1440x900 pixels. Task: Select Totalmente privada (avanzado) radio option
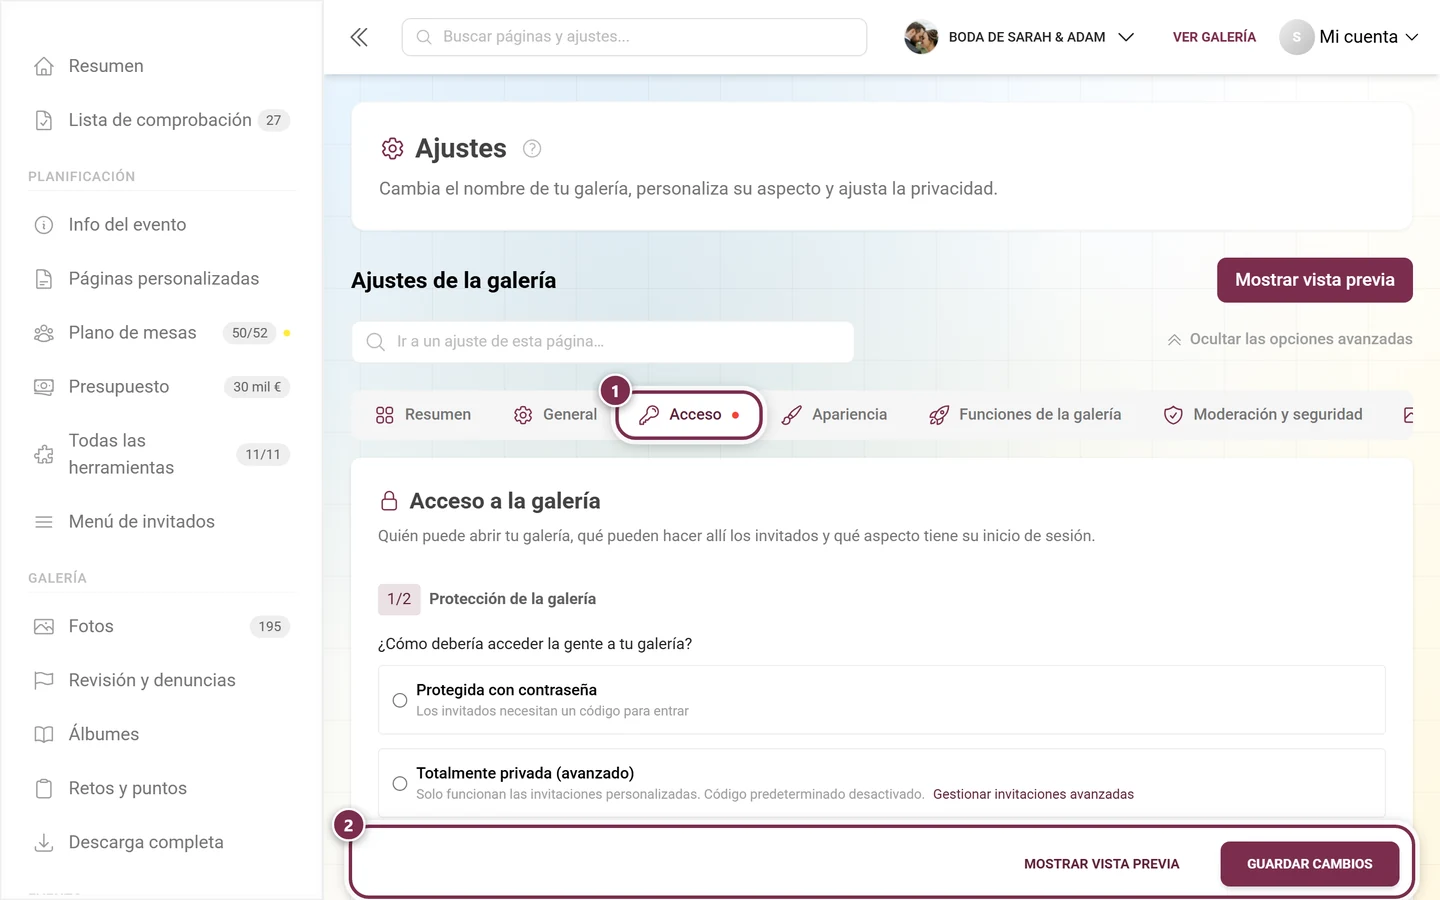click(400, 783)
